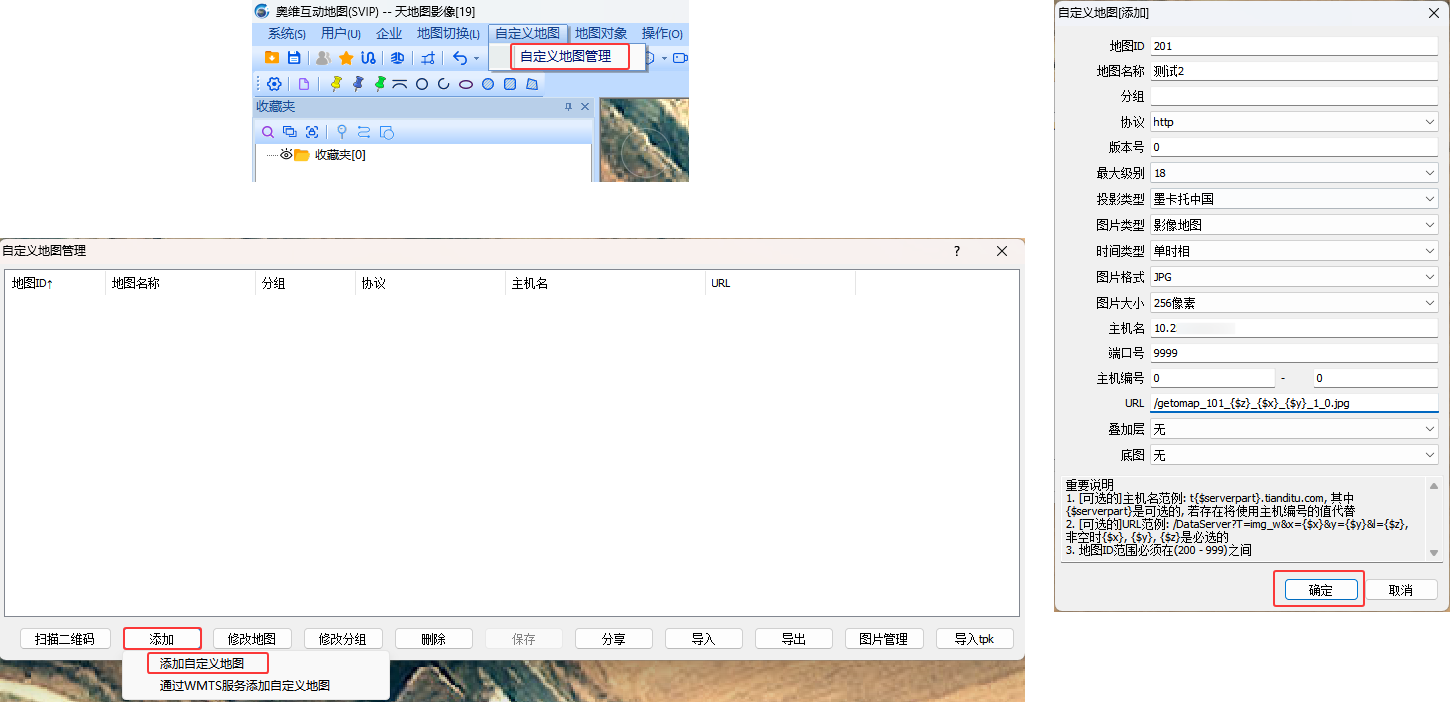Viewport: 1450px width, 708px height.
Task: Click the orange star favorites icon
Action: pos(346,58)
